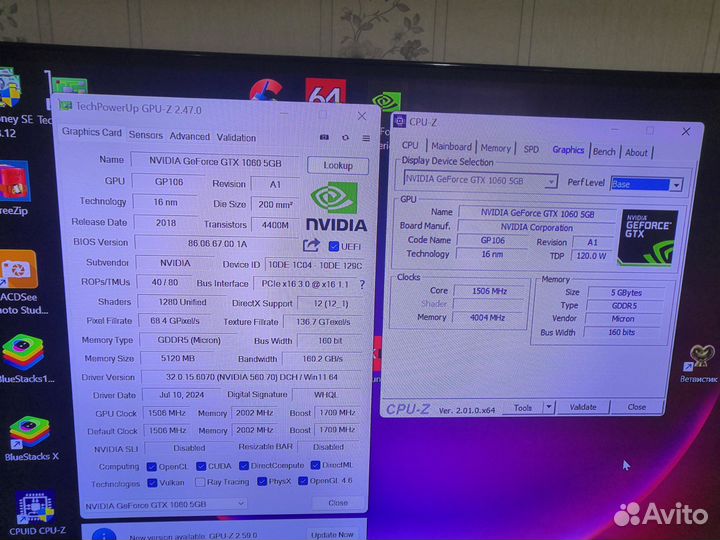This screenshot has height=540, width=720.
Task: Click the GPU-Z refresh icon
Action: pos(346,137)
